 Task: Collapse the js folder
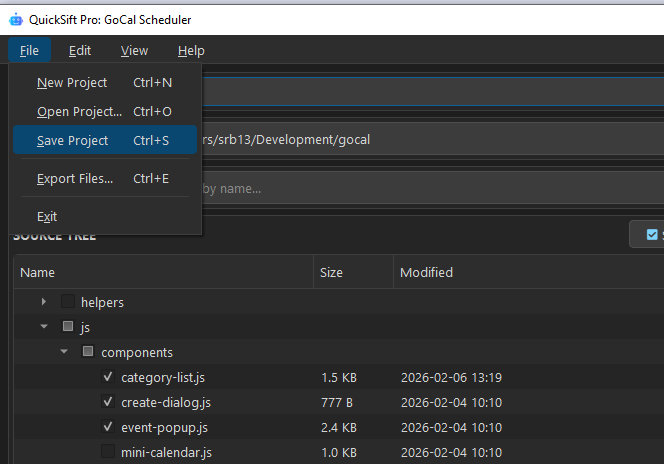(x=43, y=327)
